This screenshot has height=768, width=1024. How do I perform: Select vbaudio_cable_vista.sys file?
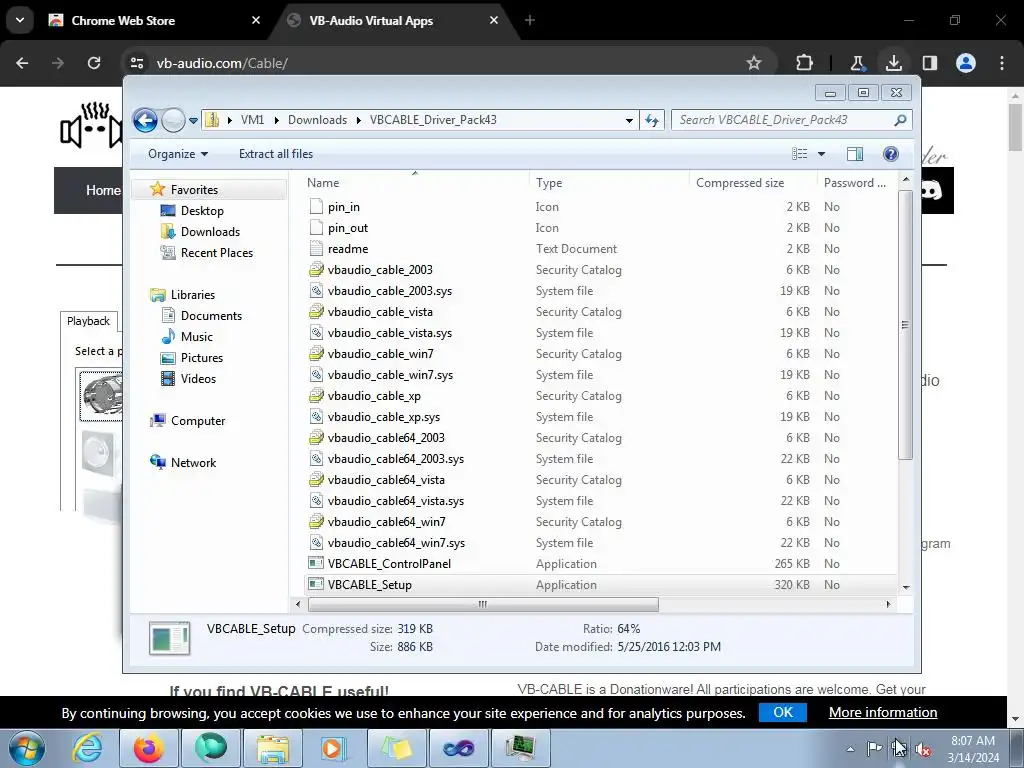tap(389, 333)
